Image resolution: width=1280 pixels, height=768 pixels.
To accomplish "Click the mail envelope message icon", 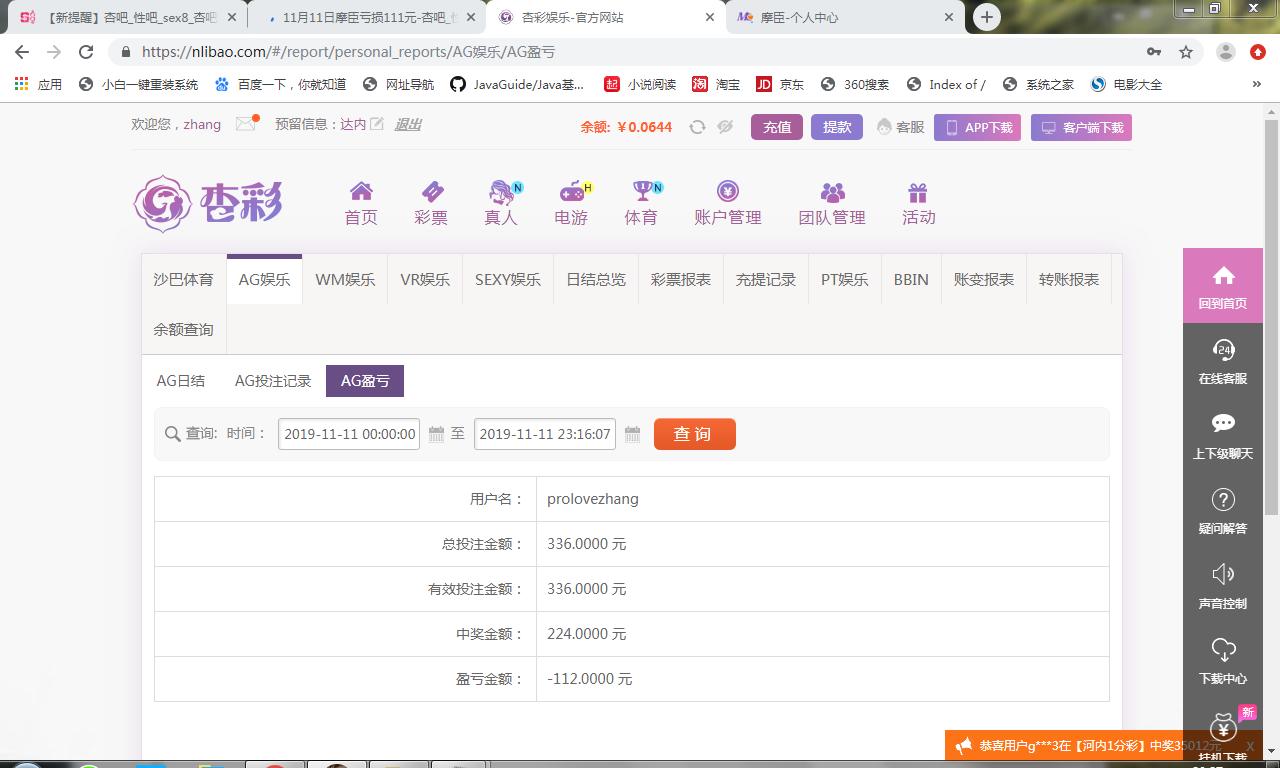I will click(246, 124).
